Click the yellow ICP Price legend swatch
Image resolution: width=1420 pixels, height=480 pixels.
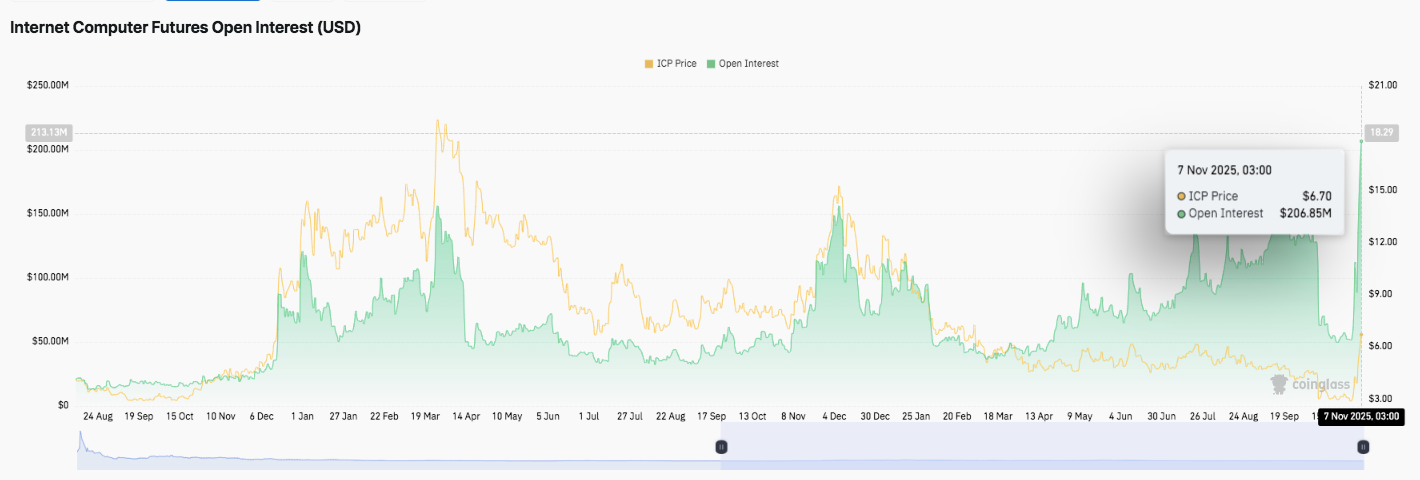pos(648,63)
